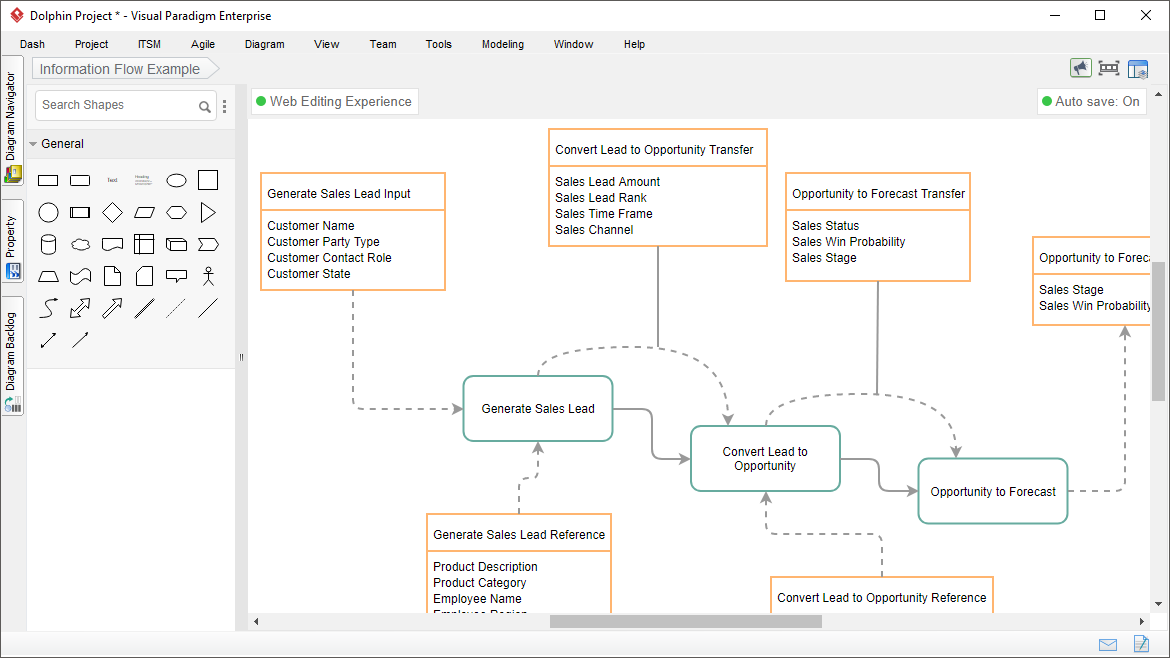The height and width of the screenshot is (658, 1170).
Task: Open the ITSM menu
Action: 149,44
